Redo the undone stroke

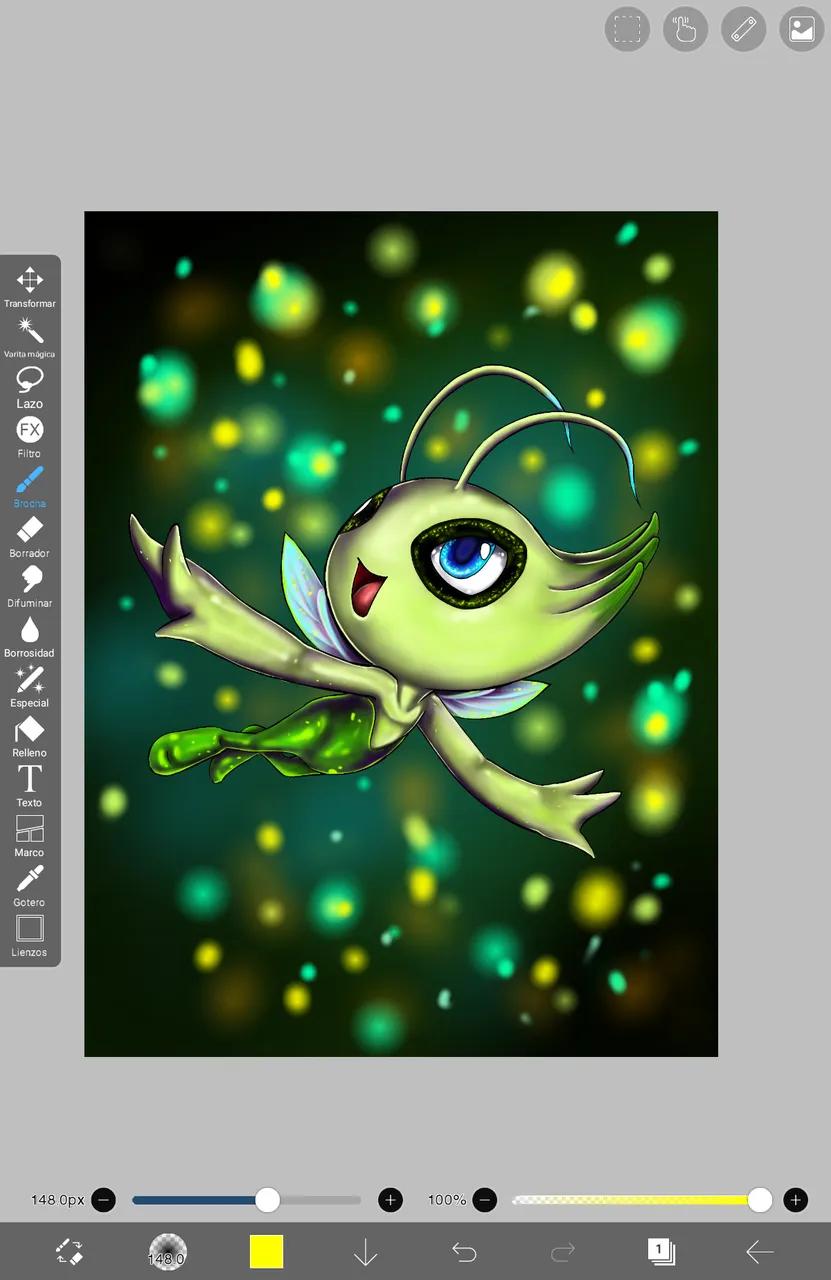pos(563,1252)
